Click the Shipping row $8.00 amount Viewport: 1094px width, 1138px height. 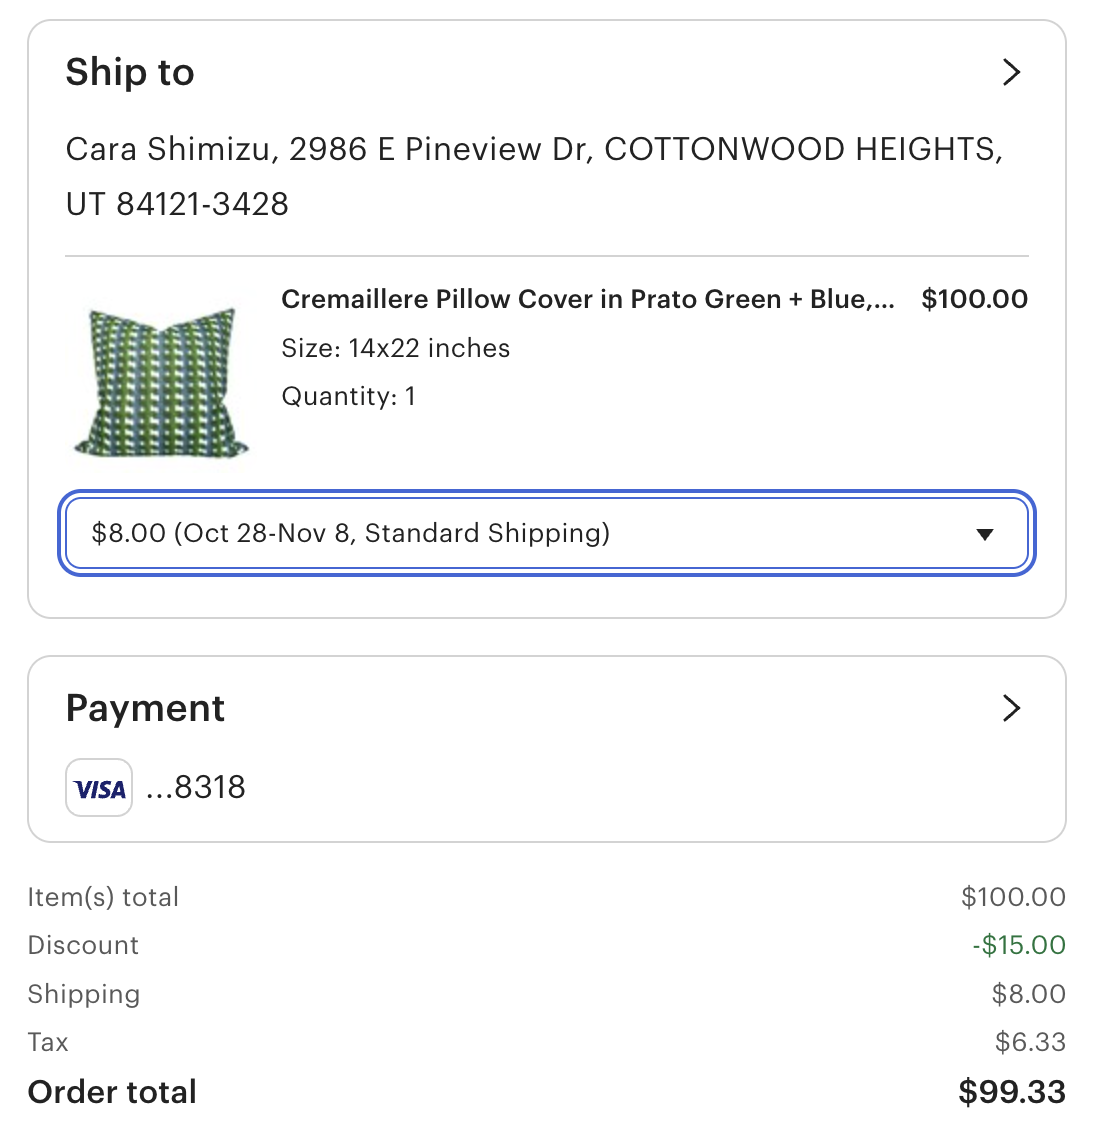point(1028,994)
